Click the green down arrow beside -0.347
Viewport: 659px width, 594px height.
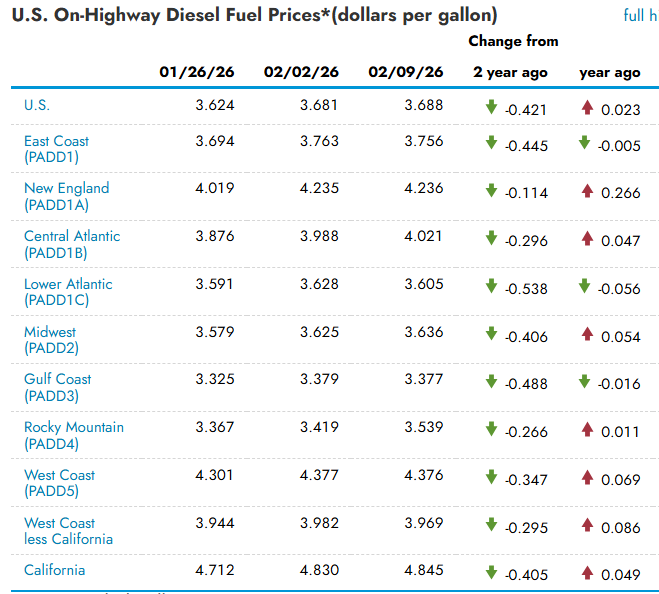(x=491, y=477)
